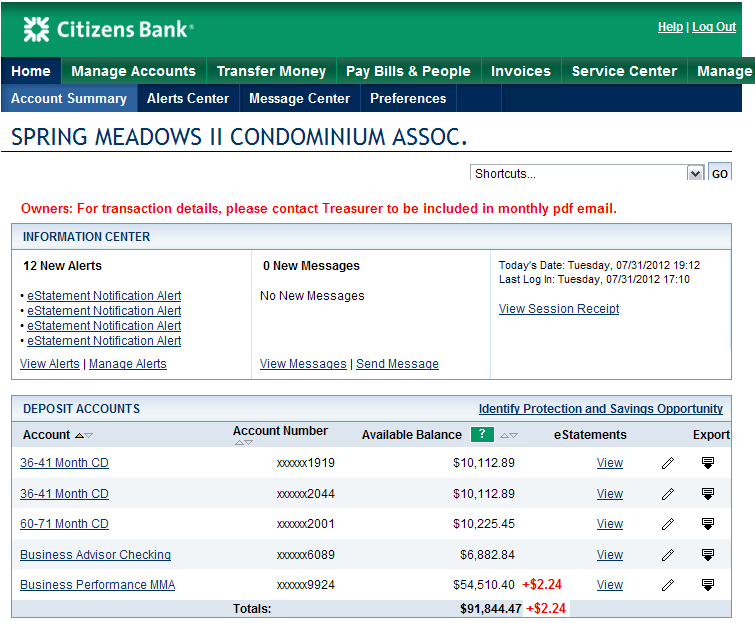Switch to the Invoices tab
The height and width of the screenshot is (623, 755).
pyautogui.click(x=521, y=71)
